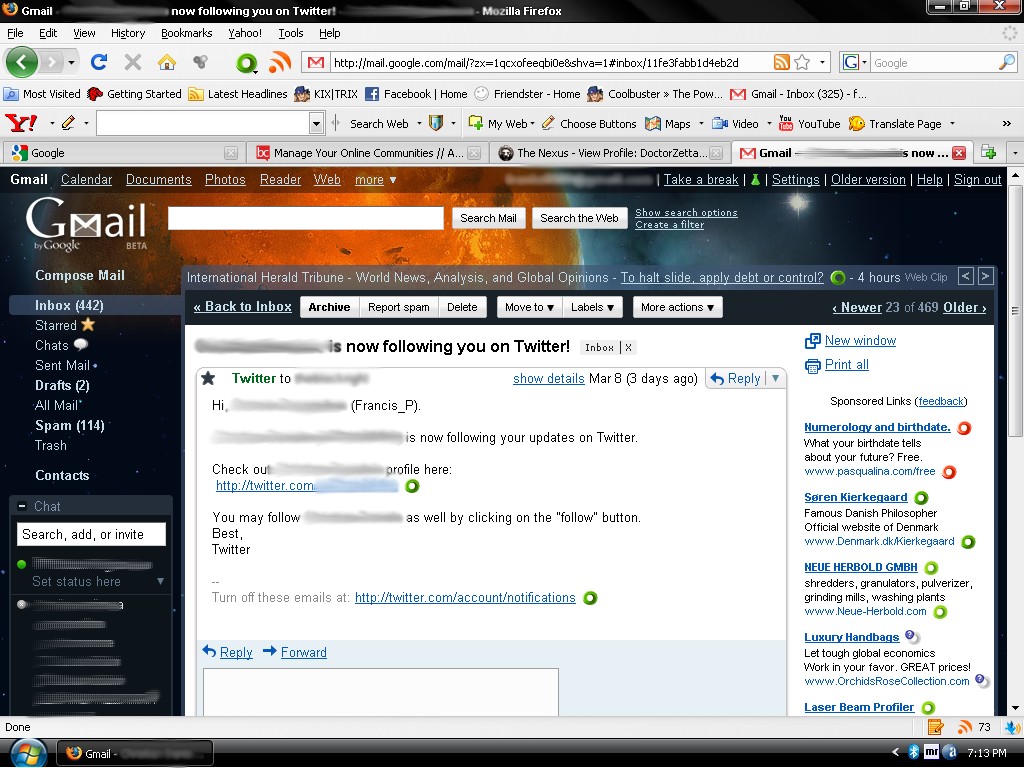Collapse the Chat panel with minus toggle
The width and height of the screenshot is (1024, 768).
(x=22, y=506)
